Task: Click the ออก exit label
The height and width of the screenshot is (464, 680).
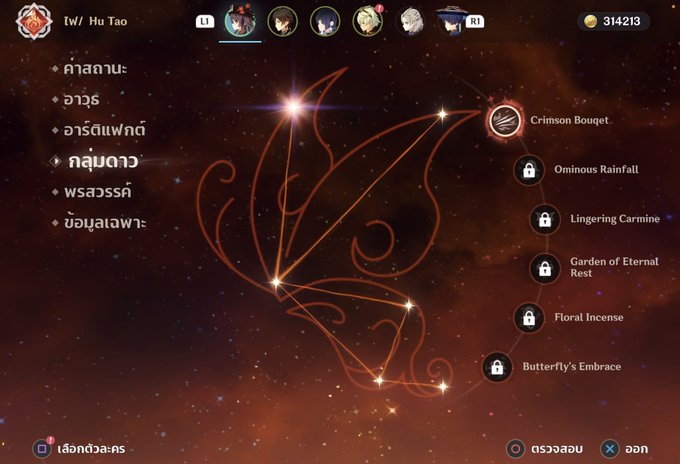Action: [637, 448]
